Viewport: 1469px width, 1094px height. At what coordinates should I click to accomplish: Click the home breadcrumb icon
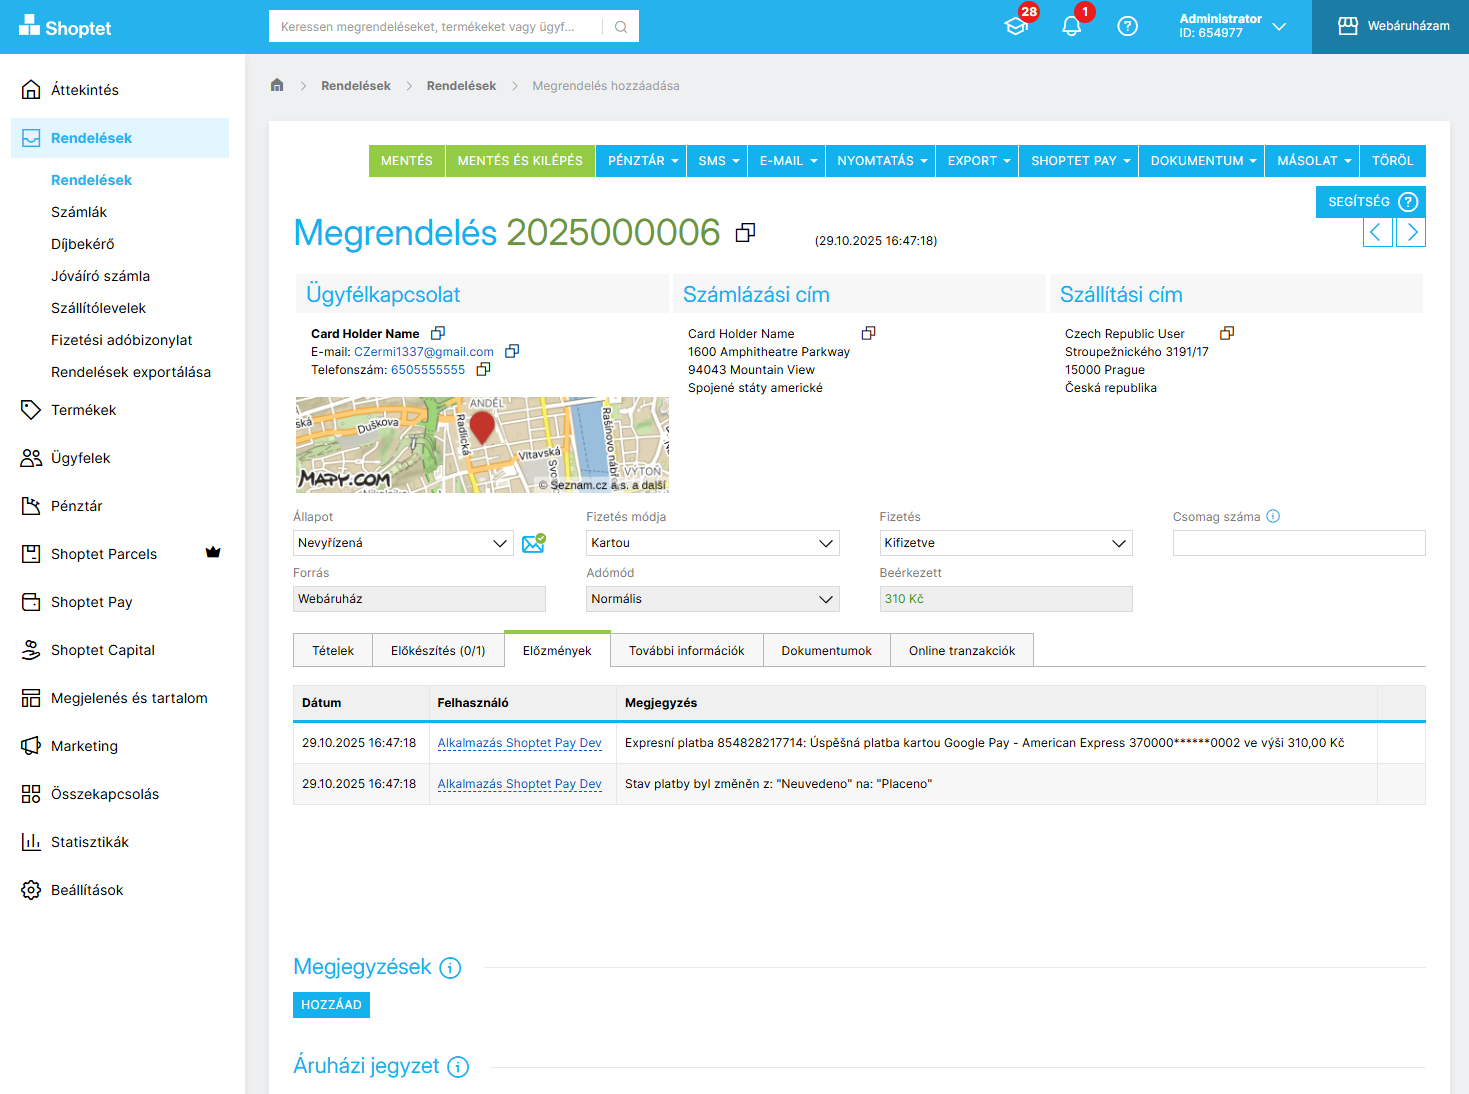[x=277, y=85]
